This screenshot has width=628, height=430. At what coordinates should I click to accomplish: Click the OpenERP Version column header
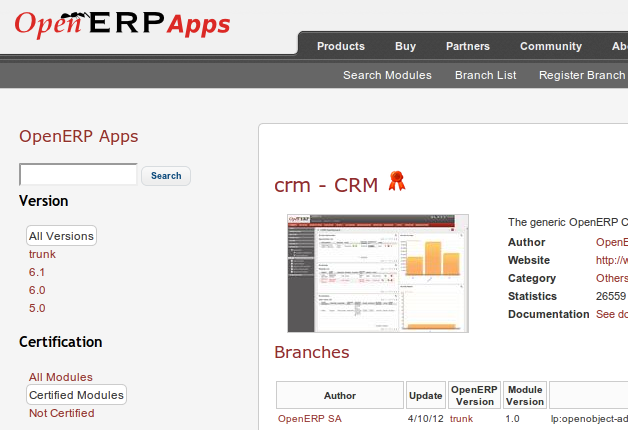(474, 395)
